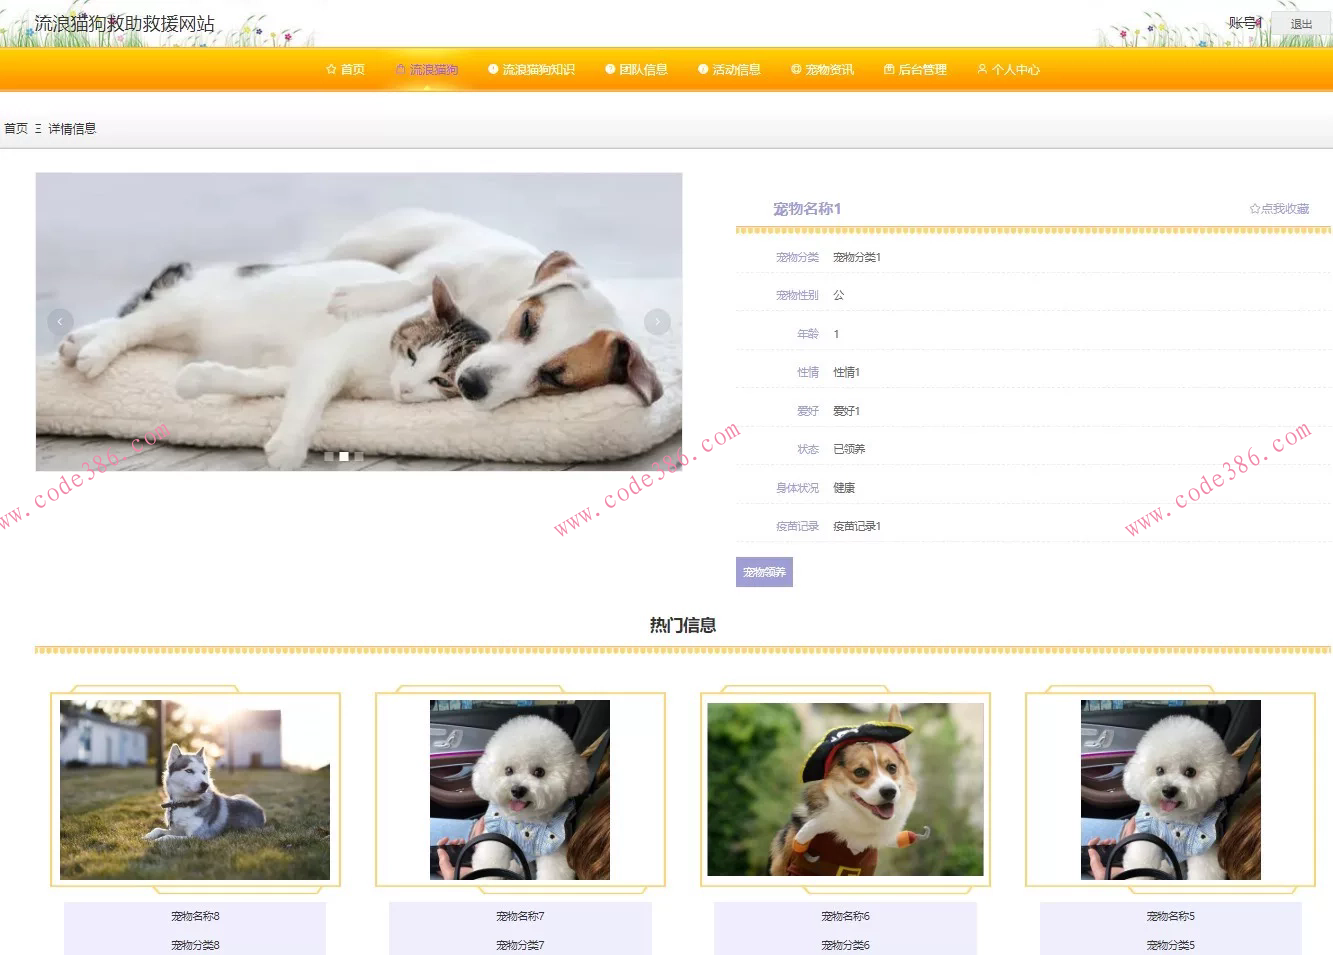1333x955 pixels.
Task: Click the 宠物名称1 title text
Action: [x=807, y=209]
